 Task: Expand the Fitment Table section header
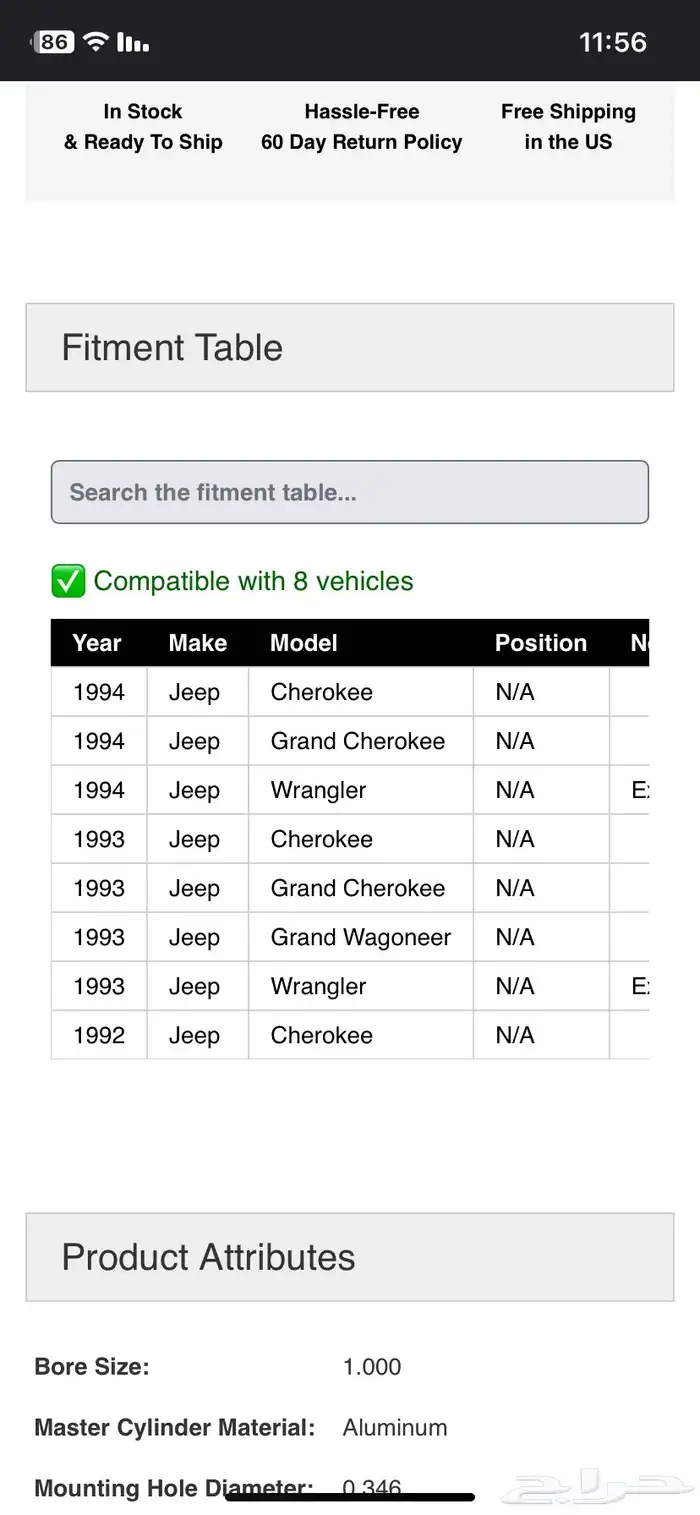(350, 347)
